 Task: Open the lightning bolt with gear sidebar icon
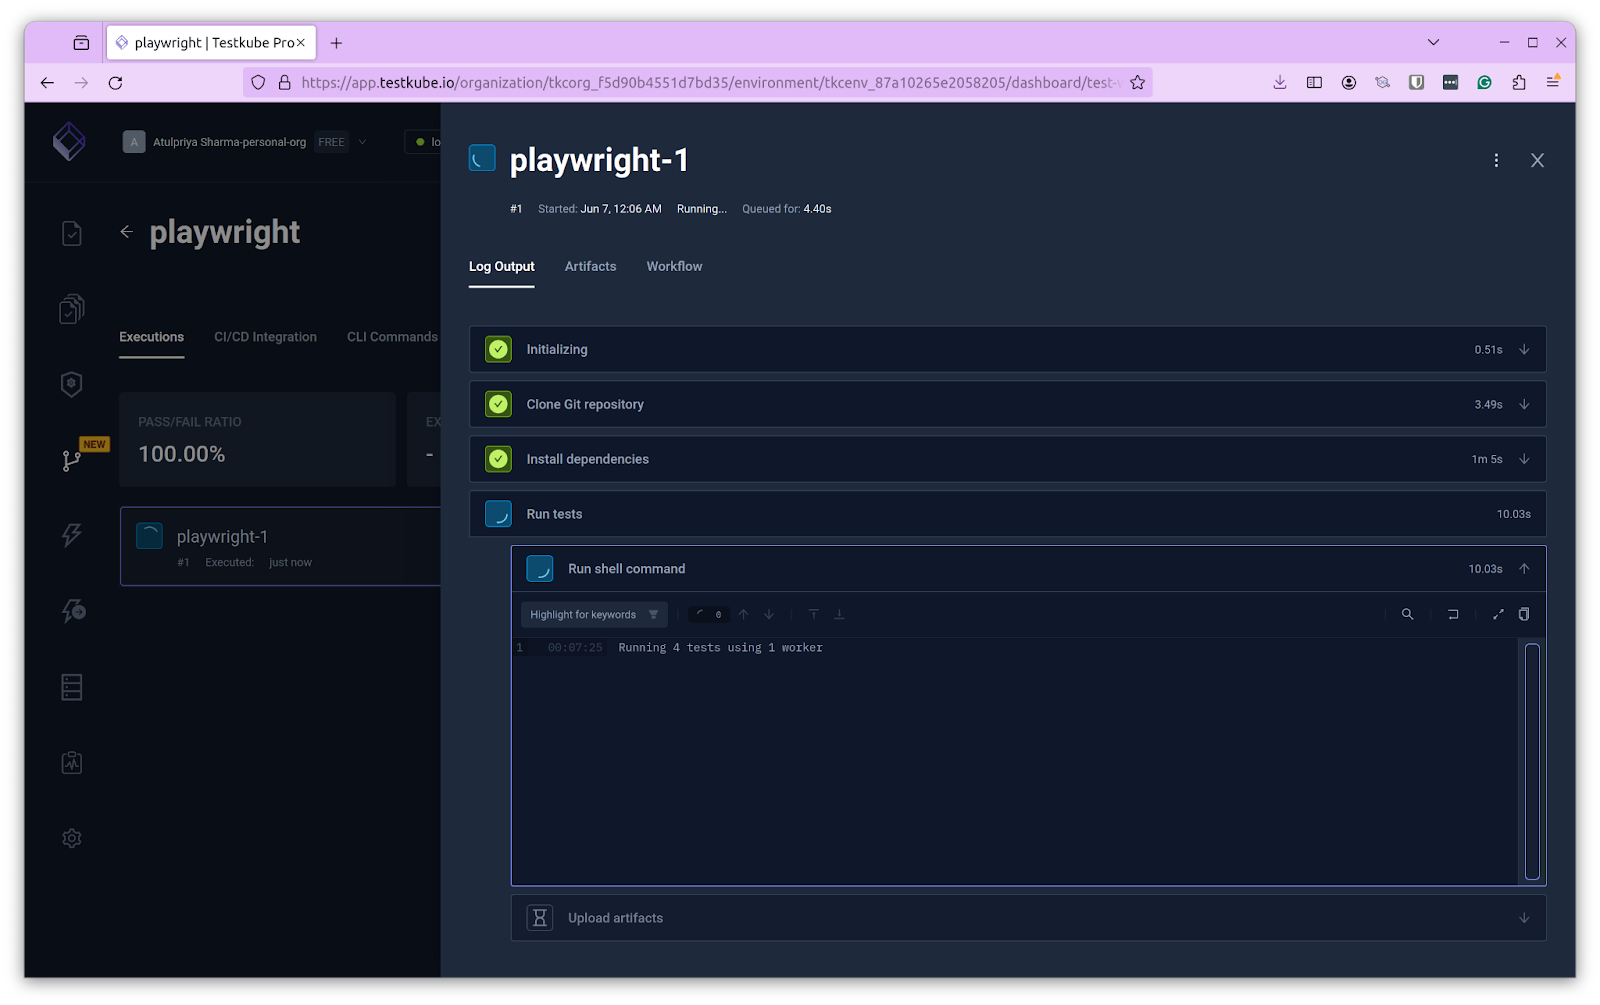[x=72, y=611]
